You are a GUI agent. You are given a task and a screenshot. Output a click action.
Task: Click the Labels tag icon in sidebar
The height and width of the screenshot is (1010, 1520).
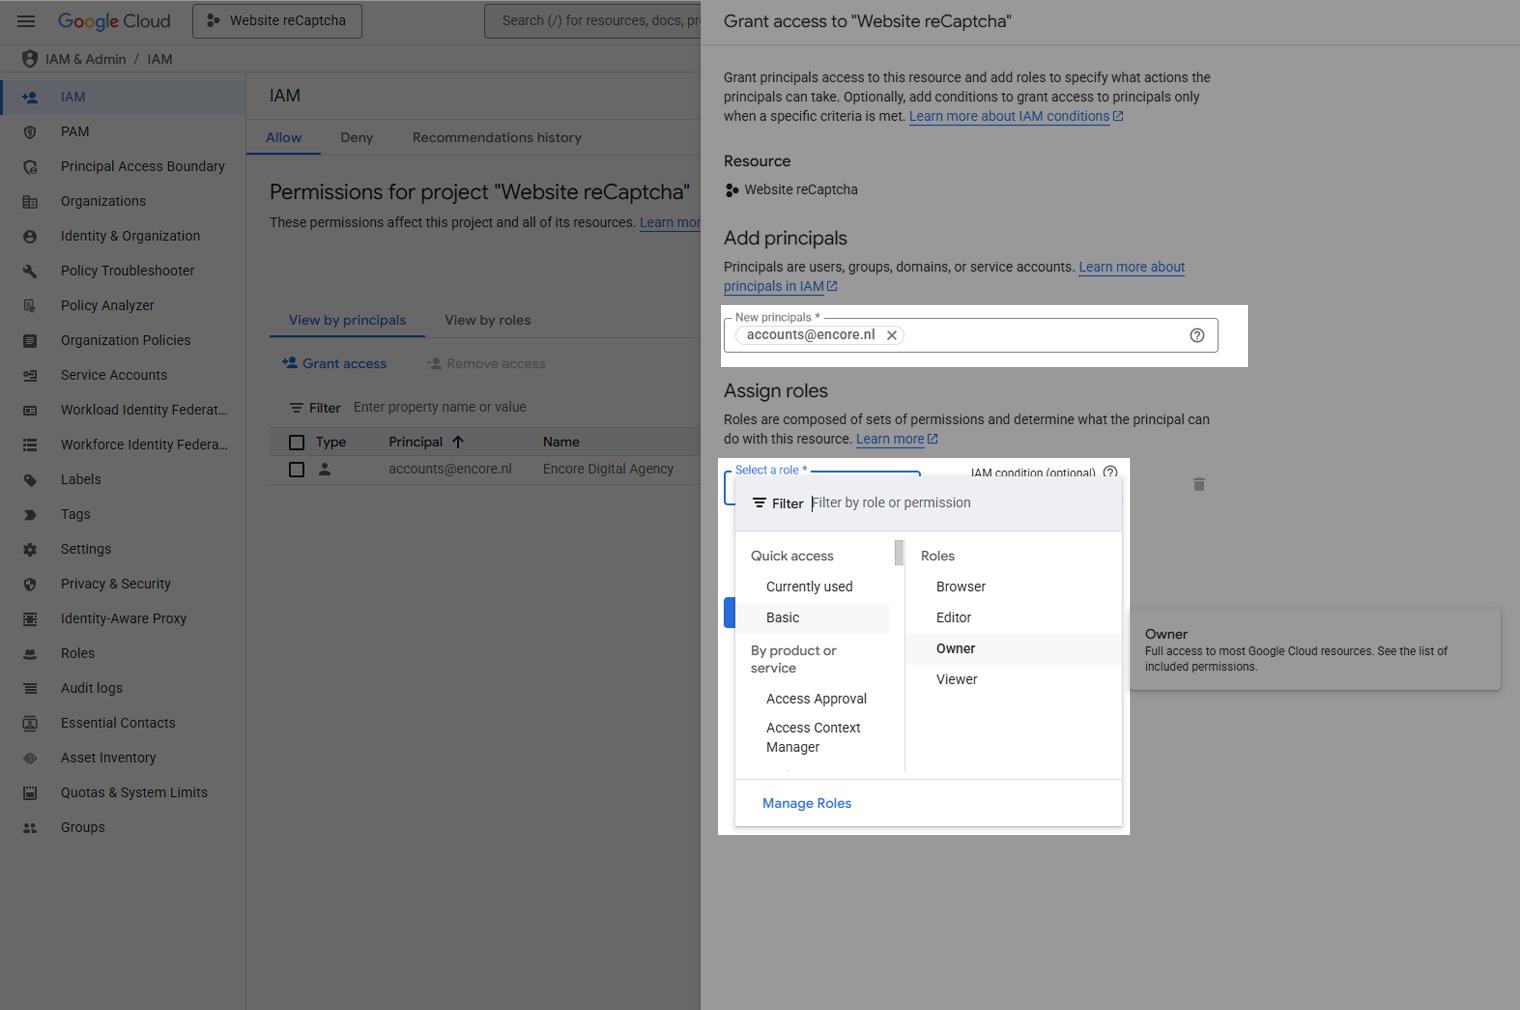pos(30,480)
